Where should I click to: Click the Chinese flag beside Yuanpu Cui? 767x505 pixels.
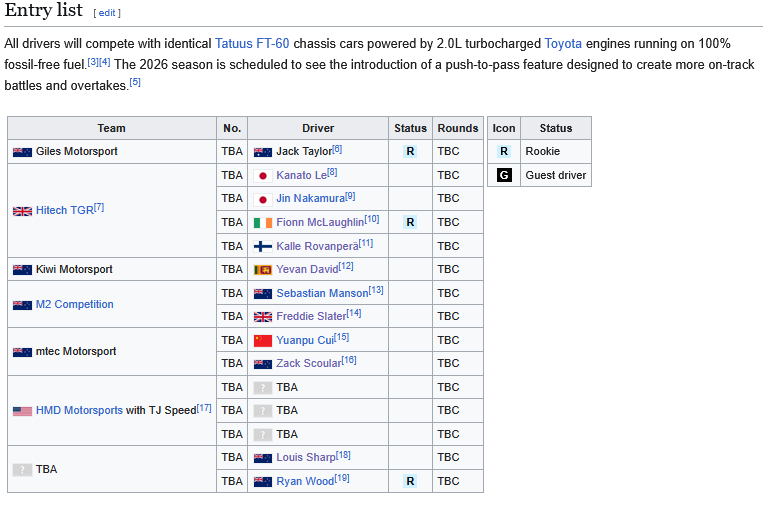(263, 341)
